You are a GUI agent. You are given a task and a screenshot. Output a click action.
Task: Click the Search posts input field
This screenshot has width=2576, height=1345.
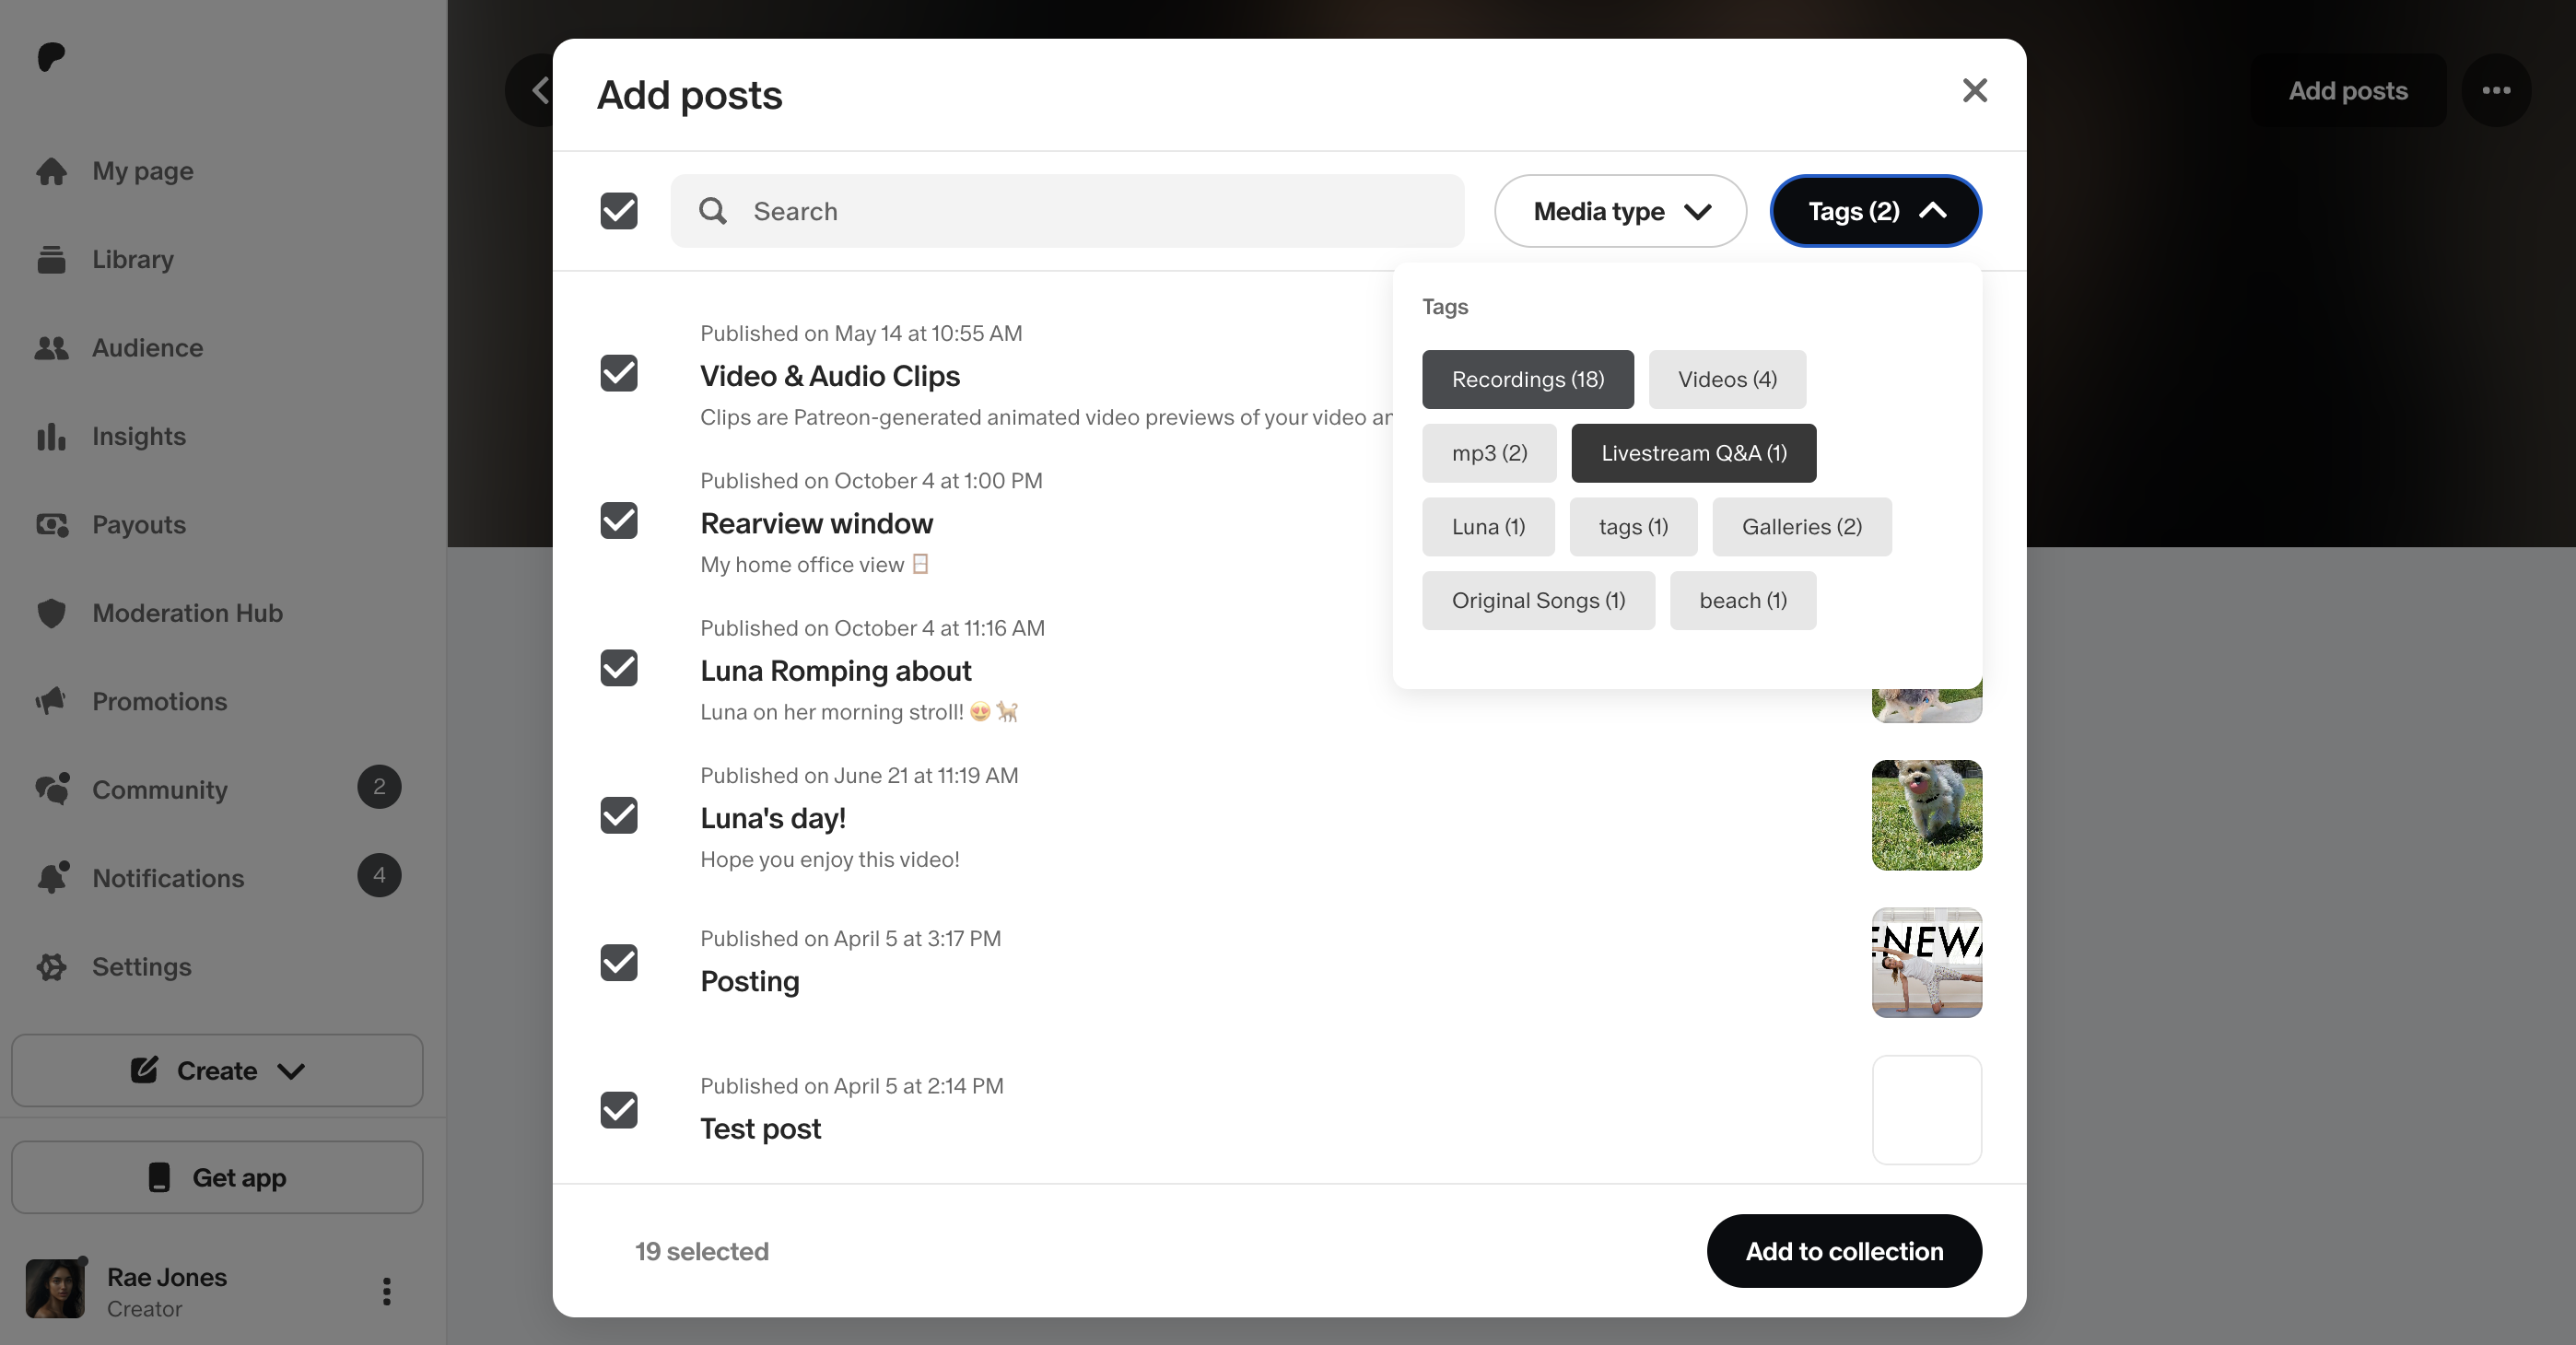pyautogui.click(x=1067, y=211)
